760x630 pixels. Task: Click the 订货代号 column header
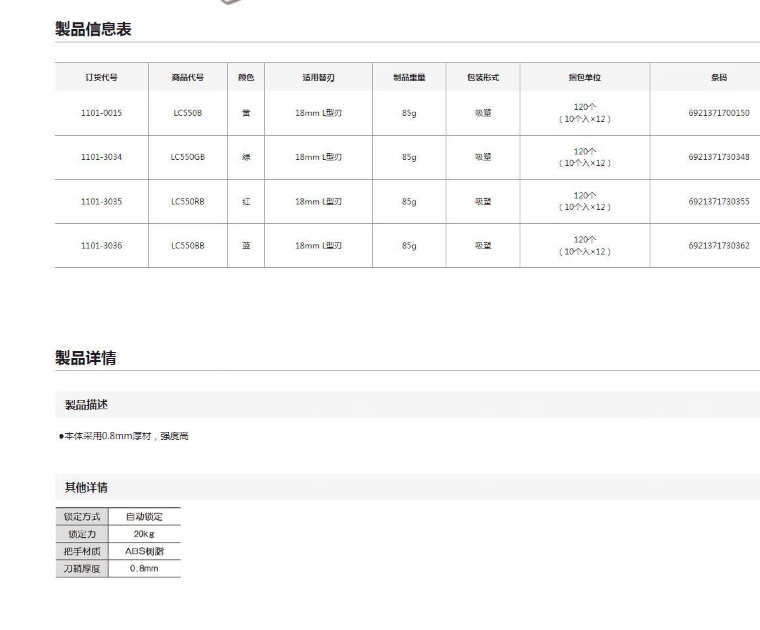pos(101,77)
